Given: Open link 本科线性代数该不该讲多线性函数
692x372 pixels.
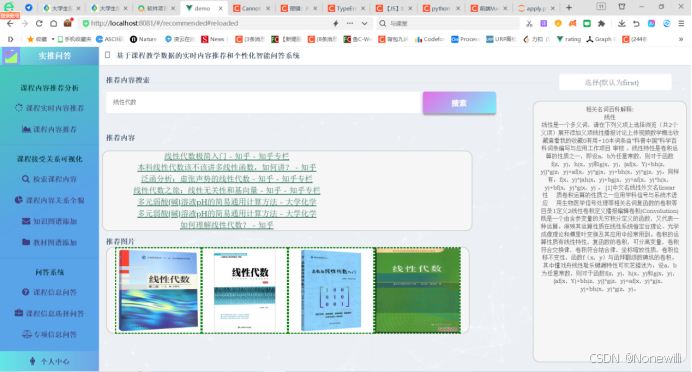Looking at the screenshot, I should (x=226, y=168).
